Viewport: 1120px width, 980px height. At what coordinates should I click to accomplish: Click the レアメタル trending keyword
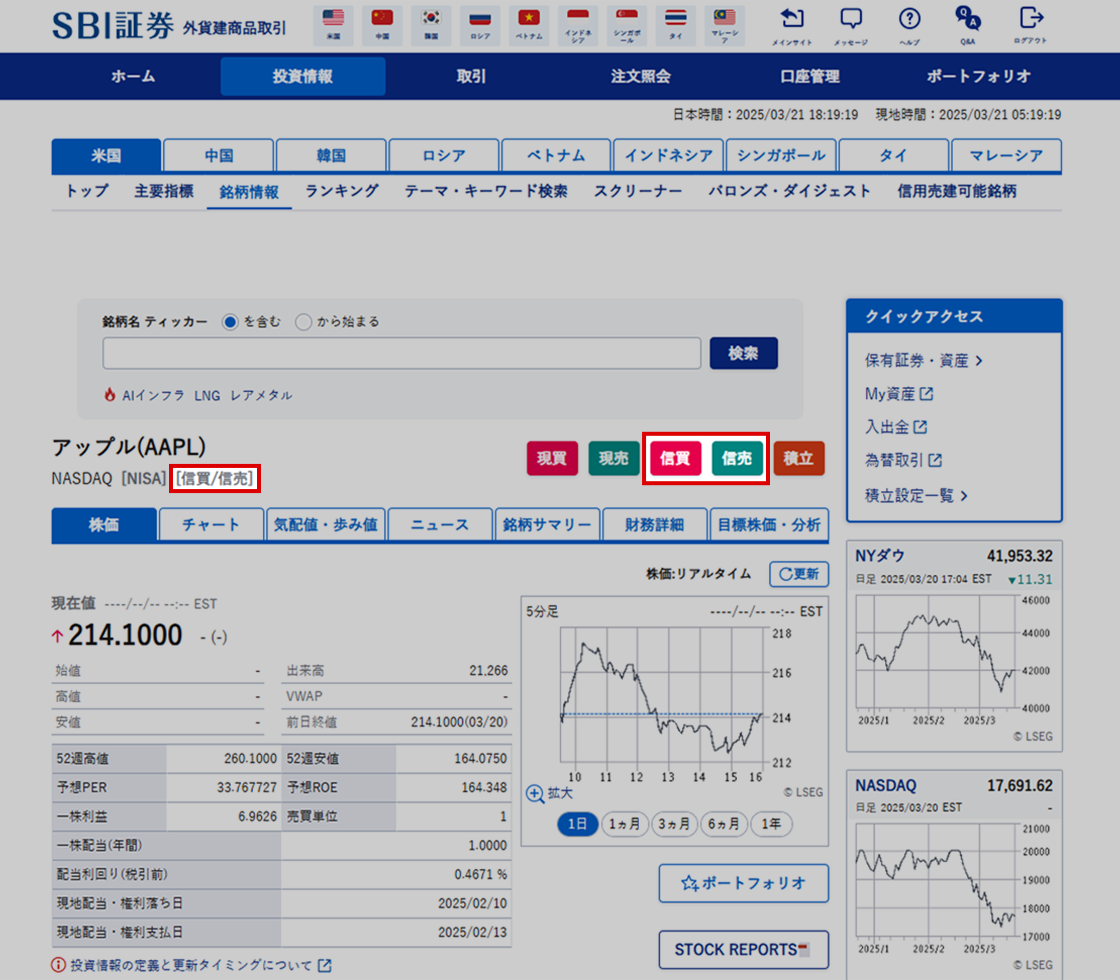(261, 396)
